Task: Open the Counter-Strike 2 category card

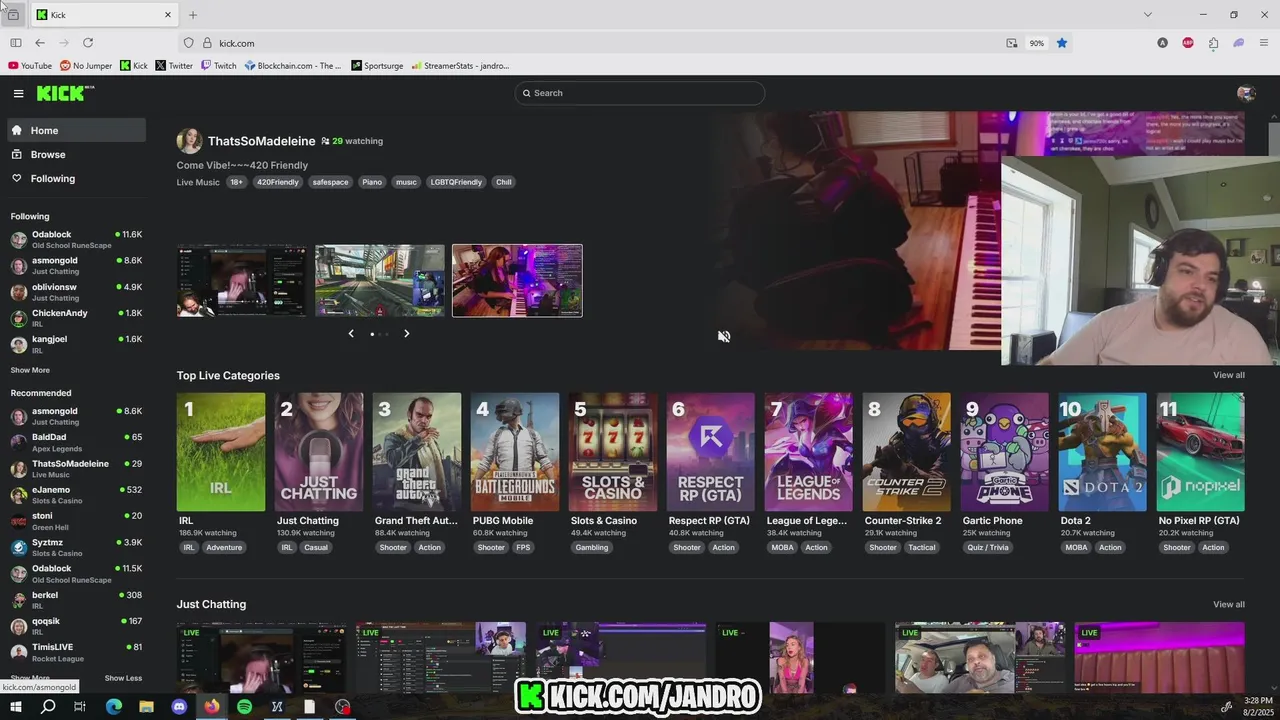Action: pyautogui.click(x=907, y=452)
